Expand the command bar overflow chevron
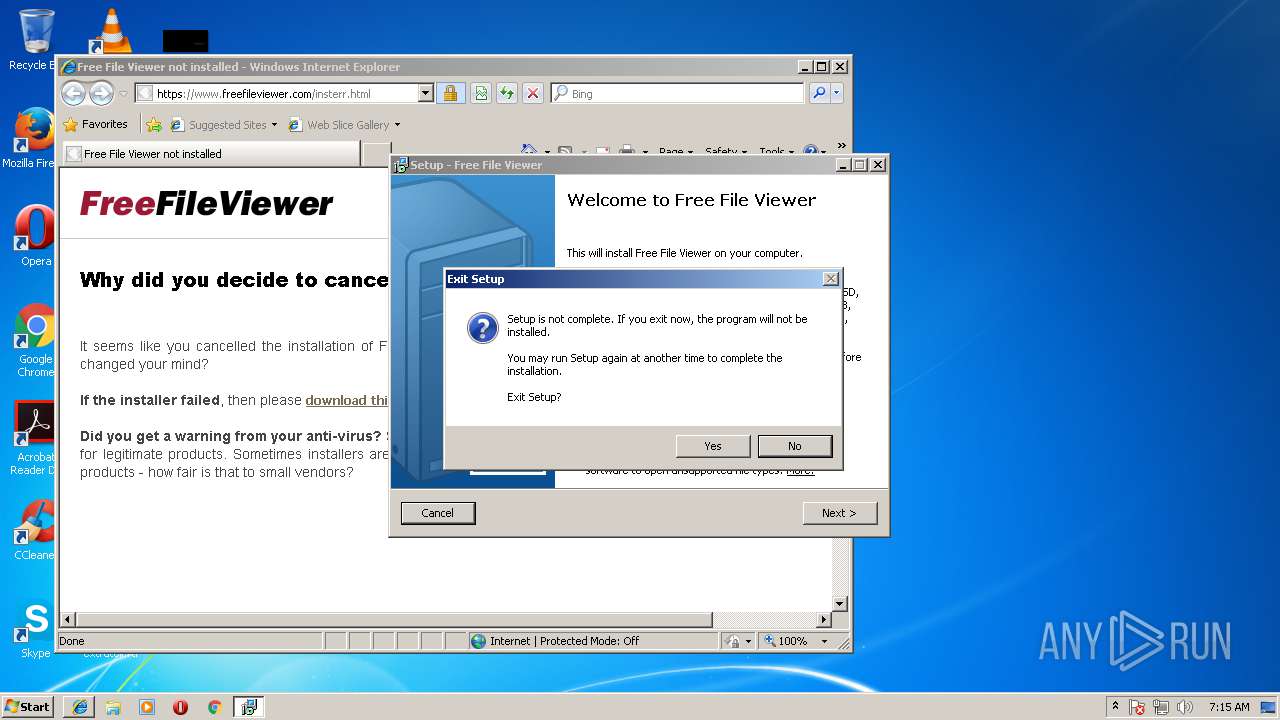The height and width of the screenshot is (720, 1280). (x=841, y=145)
